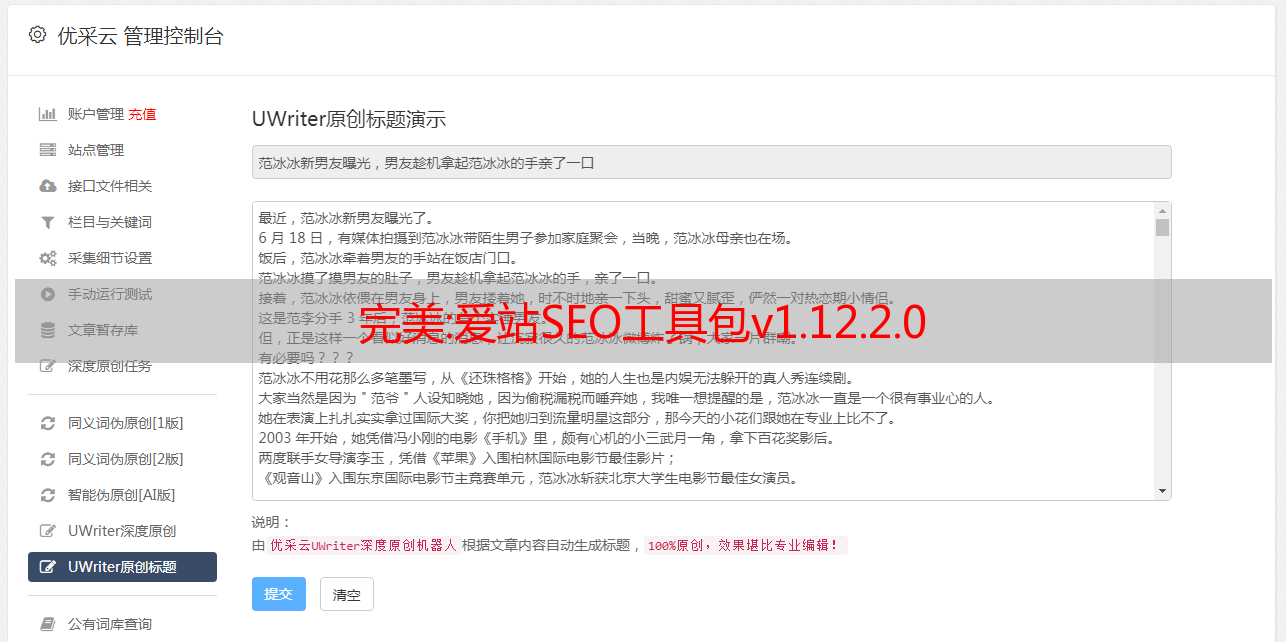Click the generated title input field
This screenshot has width=1286, height=642.
point(711,162)
